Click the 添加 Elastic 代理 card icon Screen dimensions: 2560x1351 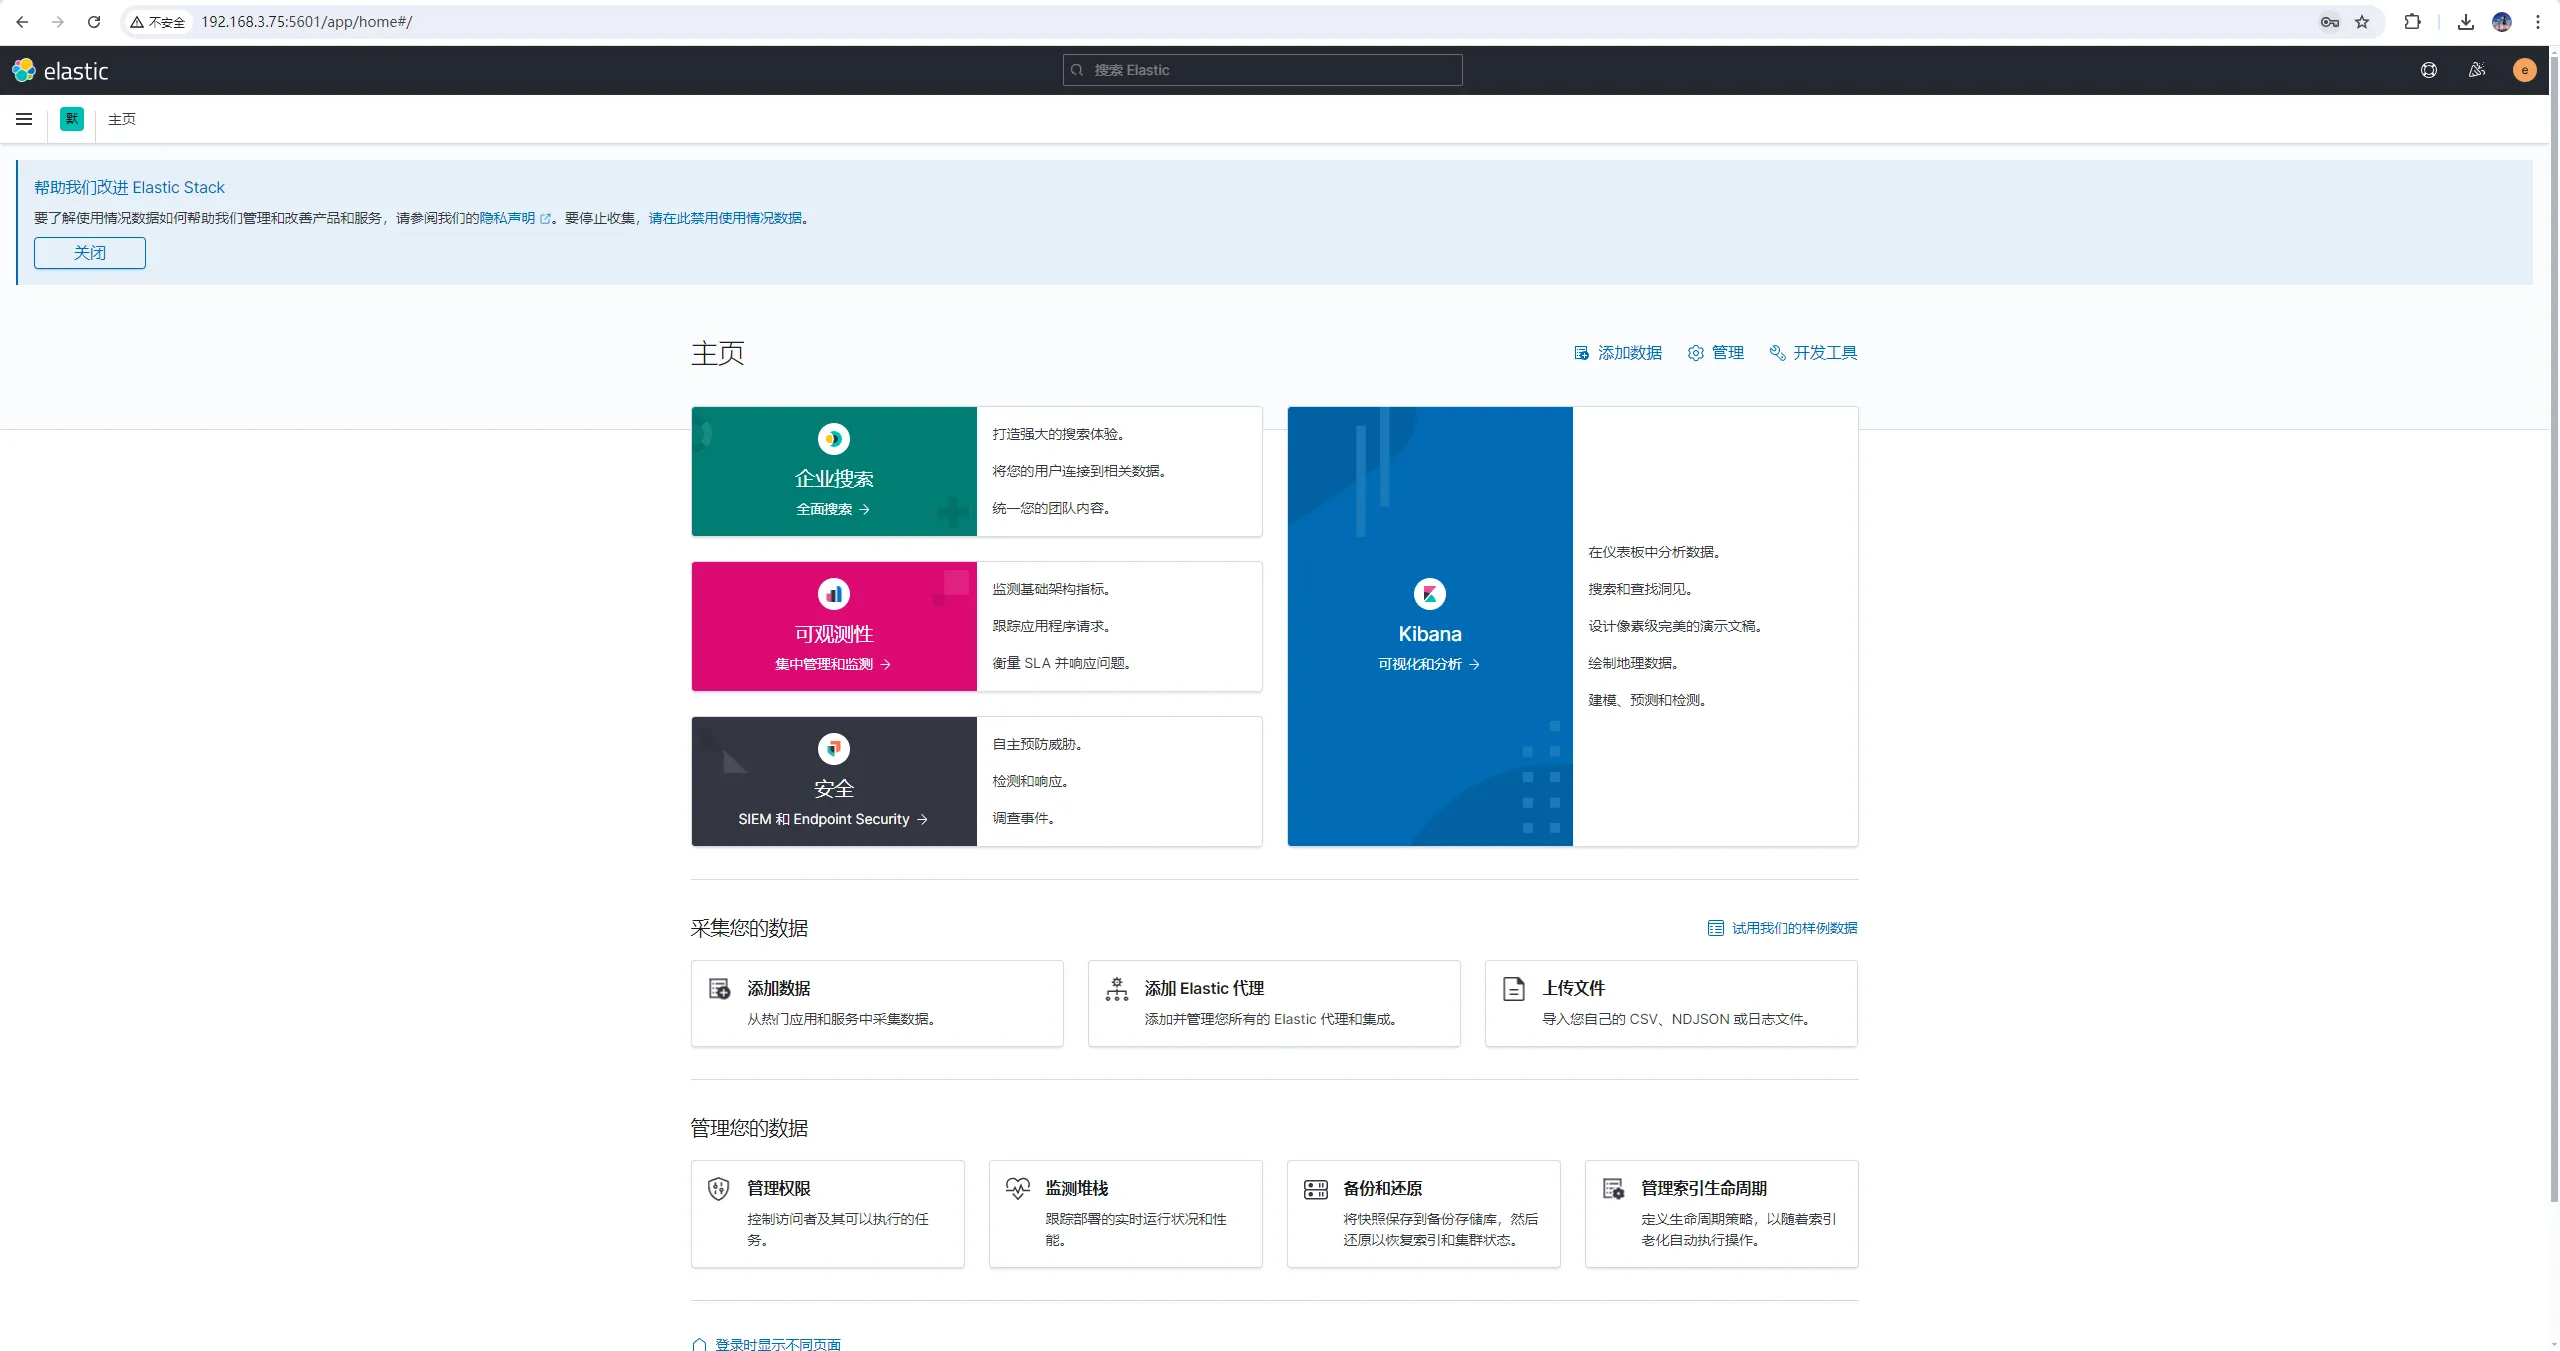[x=1117, y=989]
